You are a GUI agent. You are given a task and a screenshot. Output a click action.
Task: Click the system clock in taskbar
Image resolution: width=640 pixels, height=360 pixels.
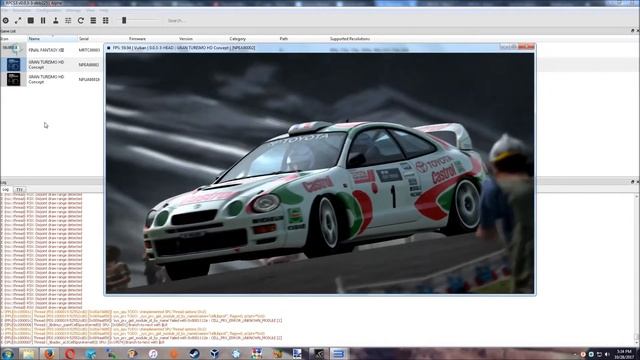coord(624,354)
